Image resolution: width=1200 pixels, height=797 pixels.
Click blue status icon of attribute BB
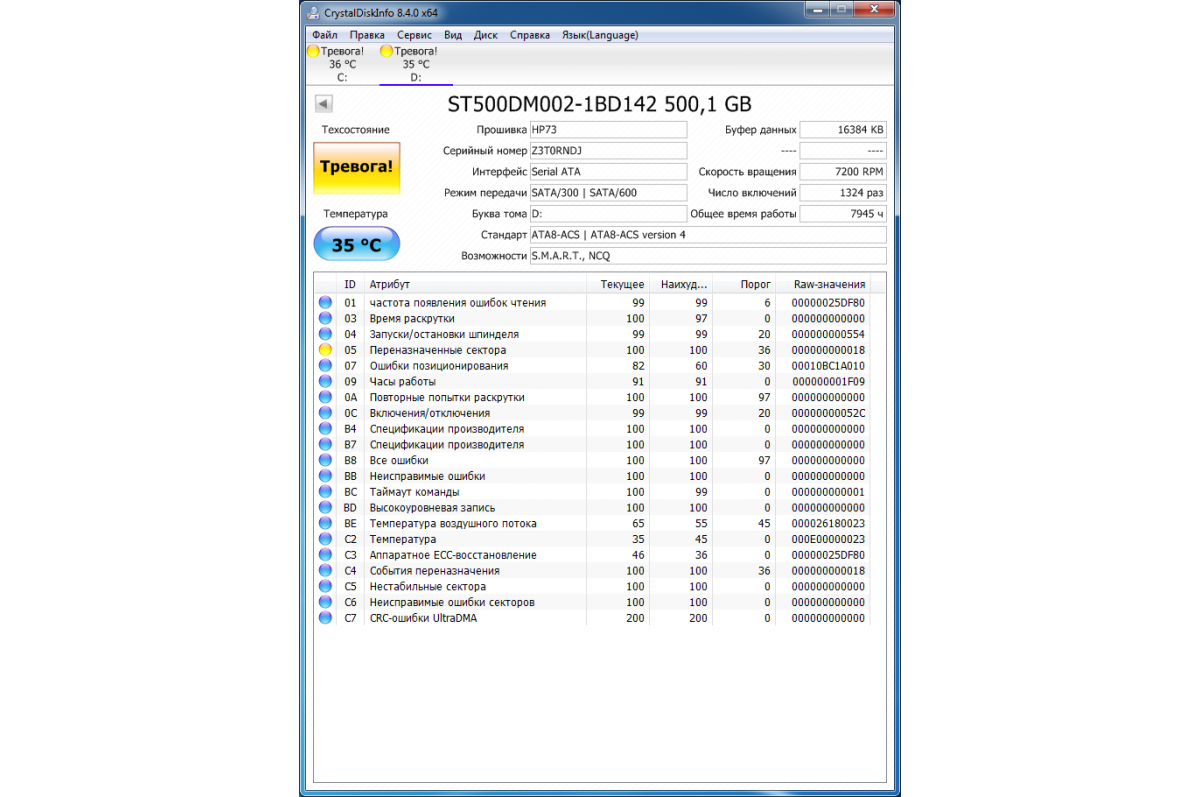pos(325,476)
